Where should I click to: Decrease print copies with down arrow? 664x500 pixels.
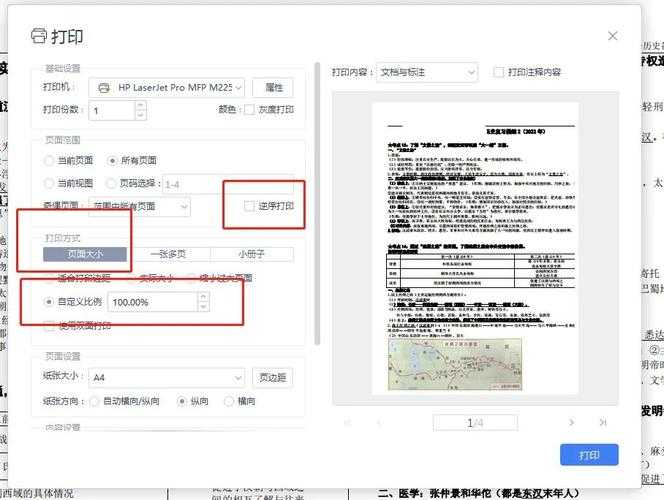[141, 115]
